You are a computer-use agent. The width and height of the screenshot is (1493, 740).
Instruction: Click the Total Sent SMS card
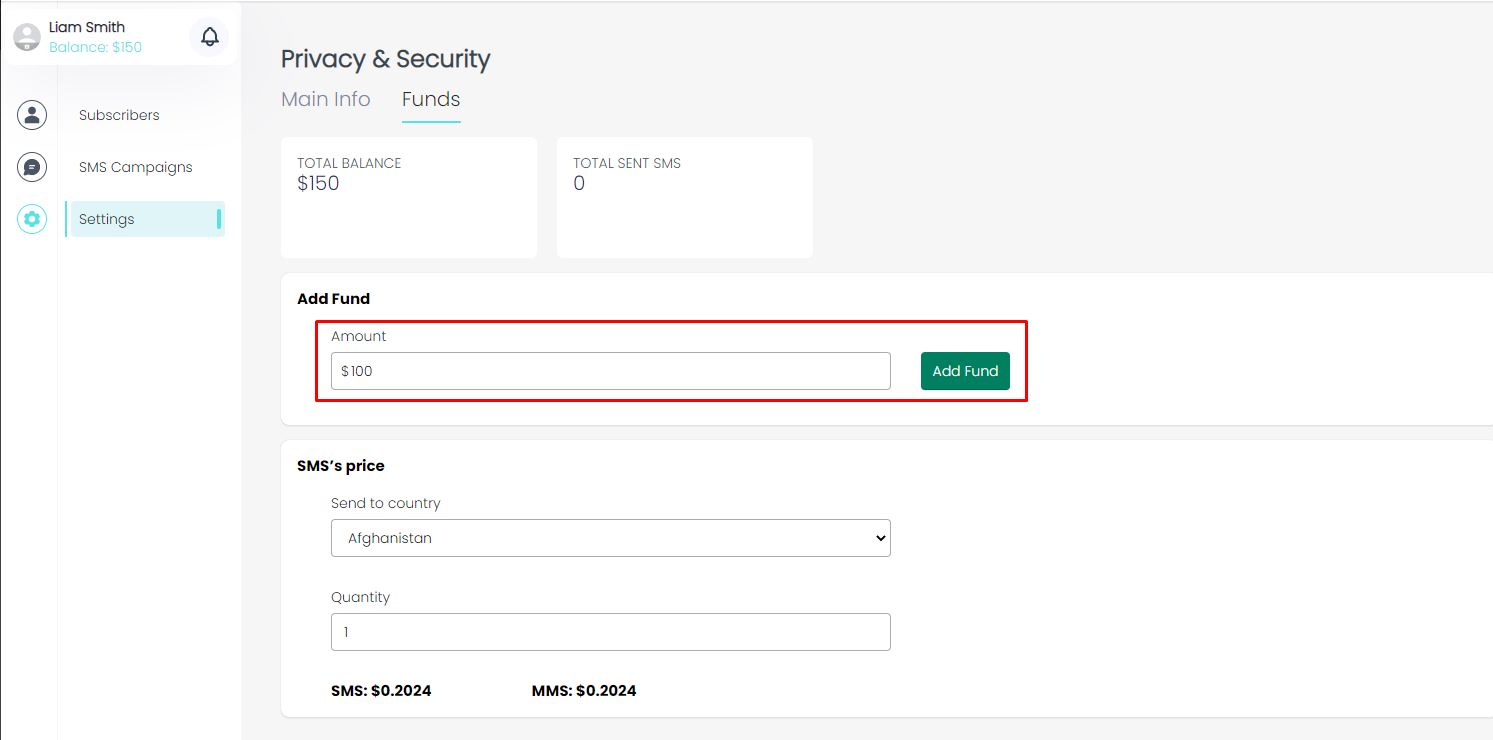tap(684, 197)
